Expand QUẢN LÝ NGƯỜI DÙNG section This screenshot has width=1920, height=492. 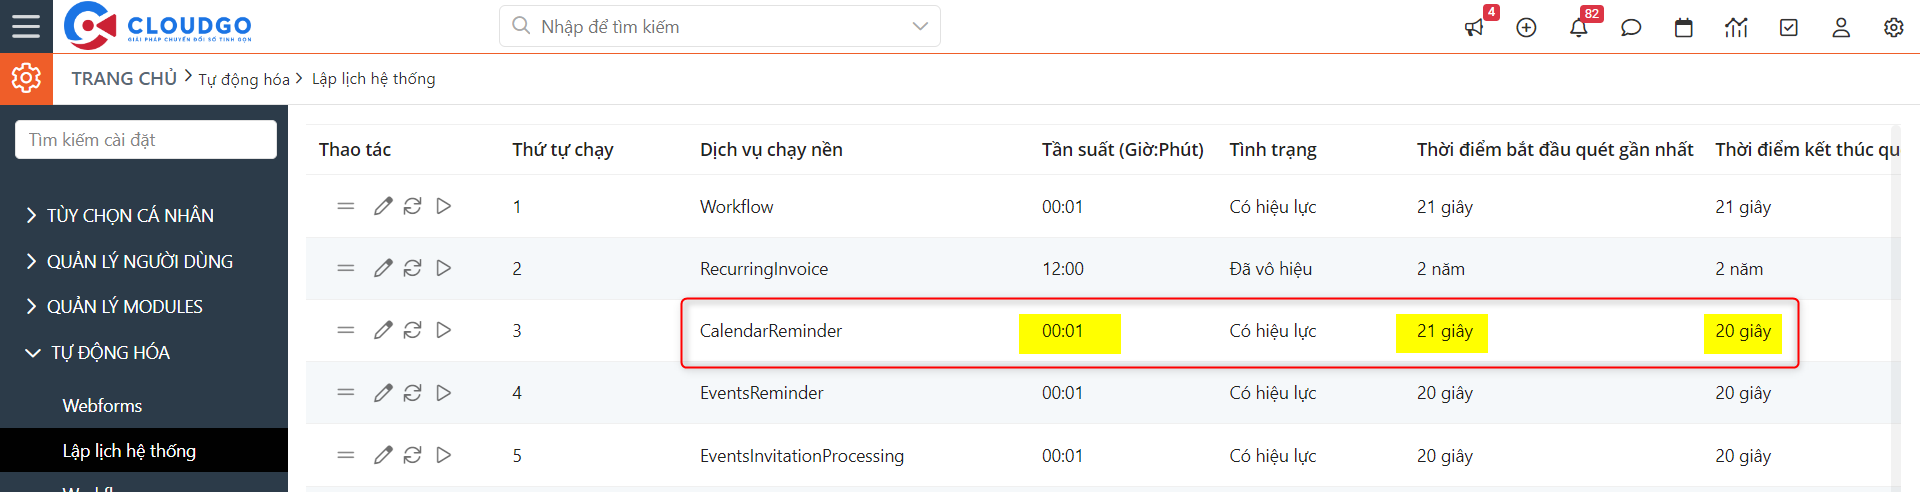pos(139,261)
